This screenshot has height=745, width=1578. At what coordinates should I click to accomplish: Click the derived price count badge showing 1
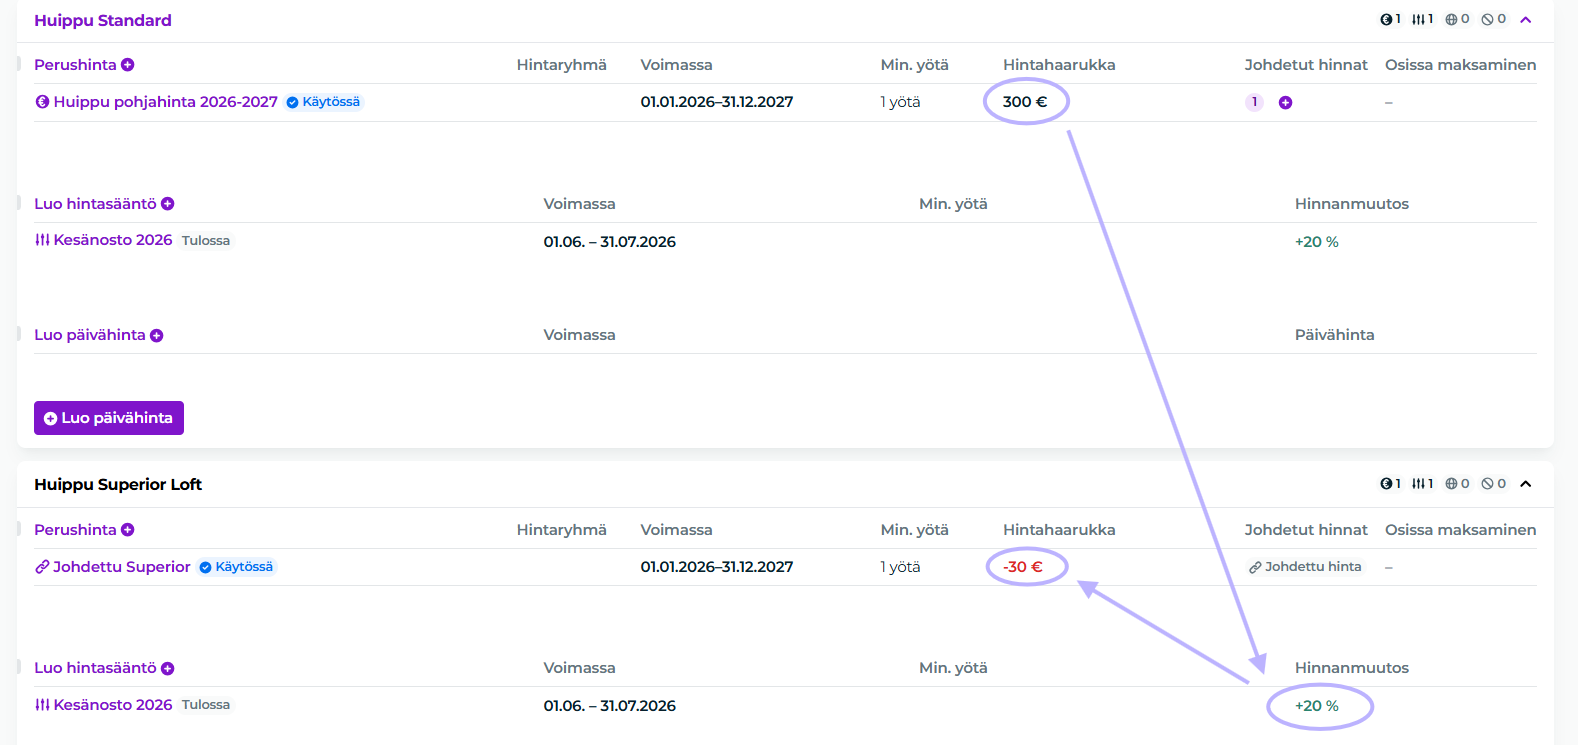tap(1254, 102)
